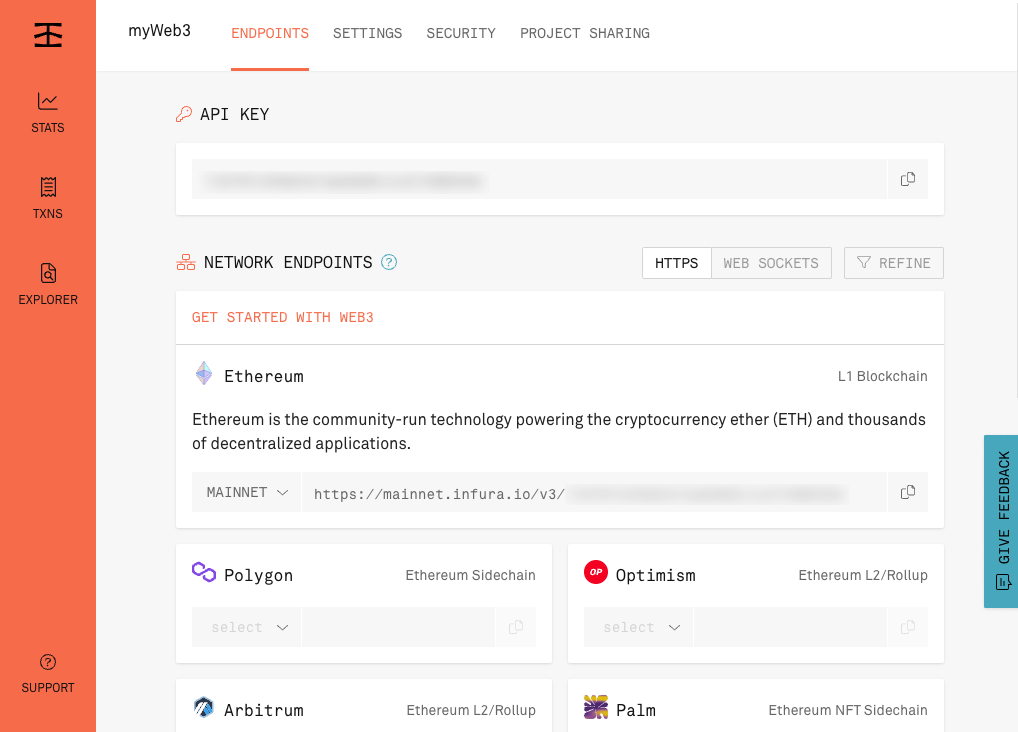Image resolution: width=1018 pixels, height=732 pixels.
Task: Click the Palm logo icon
Action: point(595,707)
